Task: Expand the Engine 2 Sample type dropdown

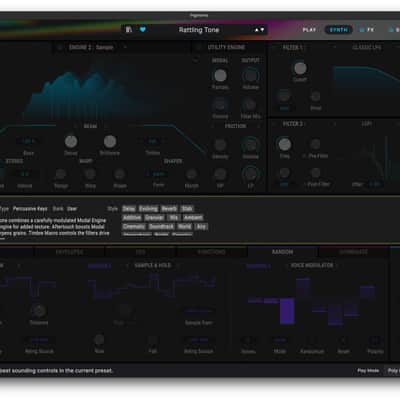Action: click(125, 47)
